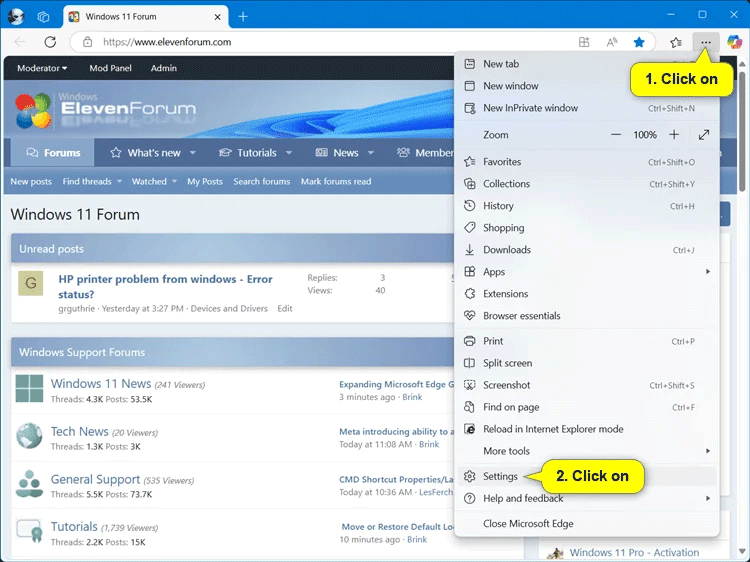This screenshot has height=562, width=750.
Task: Click the zoom out minus button
Action: 616,135
